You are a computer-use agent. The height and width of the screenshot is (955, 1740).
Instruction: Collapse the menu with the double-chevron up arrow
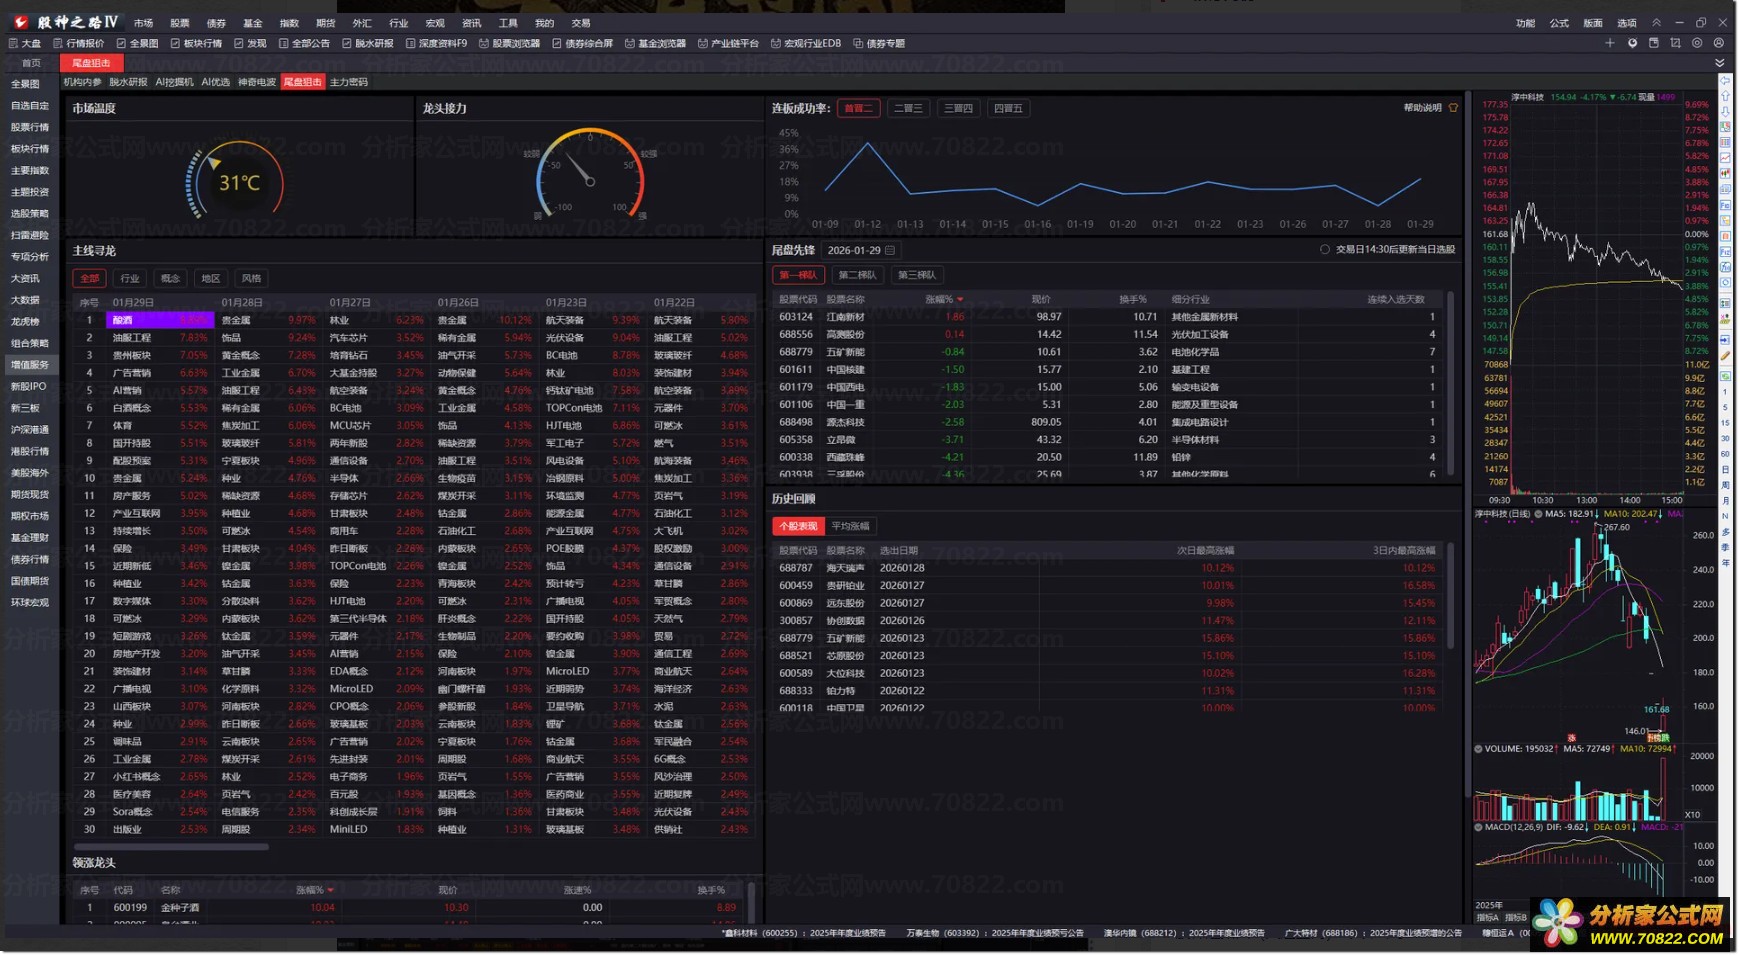[x=1656, y=22]
